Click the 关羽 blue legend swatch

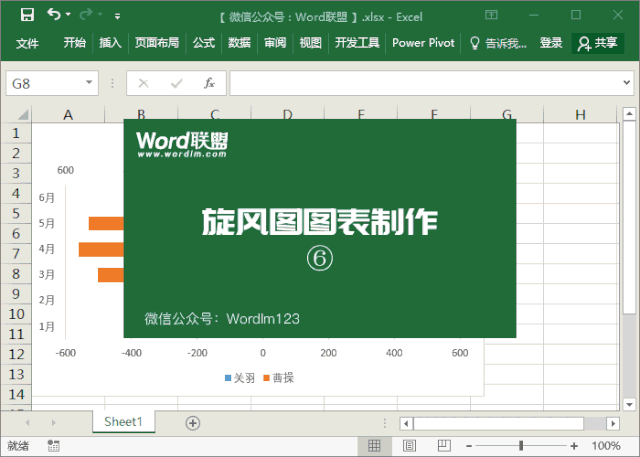click(x=228, y=378)
